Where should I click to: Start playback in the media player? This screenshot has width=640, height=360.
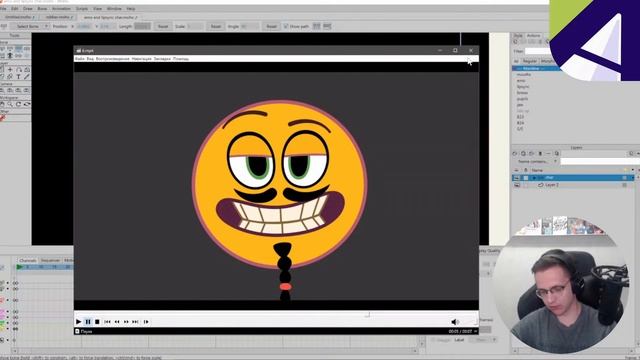coord(78,322)
